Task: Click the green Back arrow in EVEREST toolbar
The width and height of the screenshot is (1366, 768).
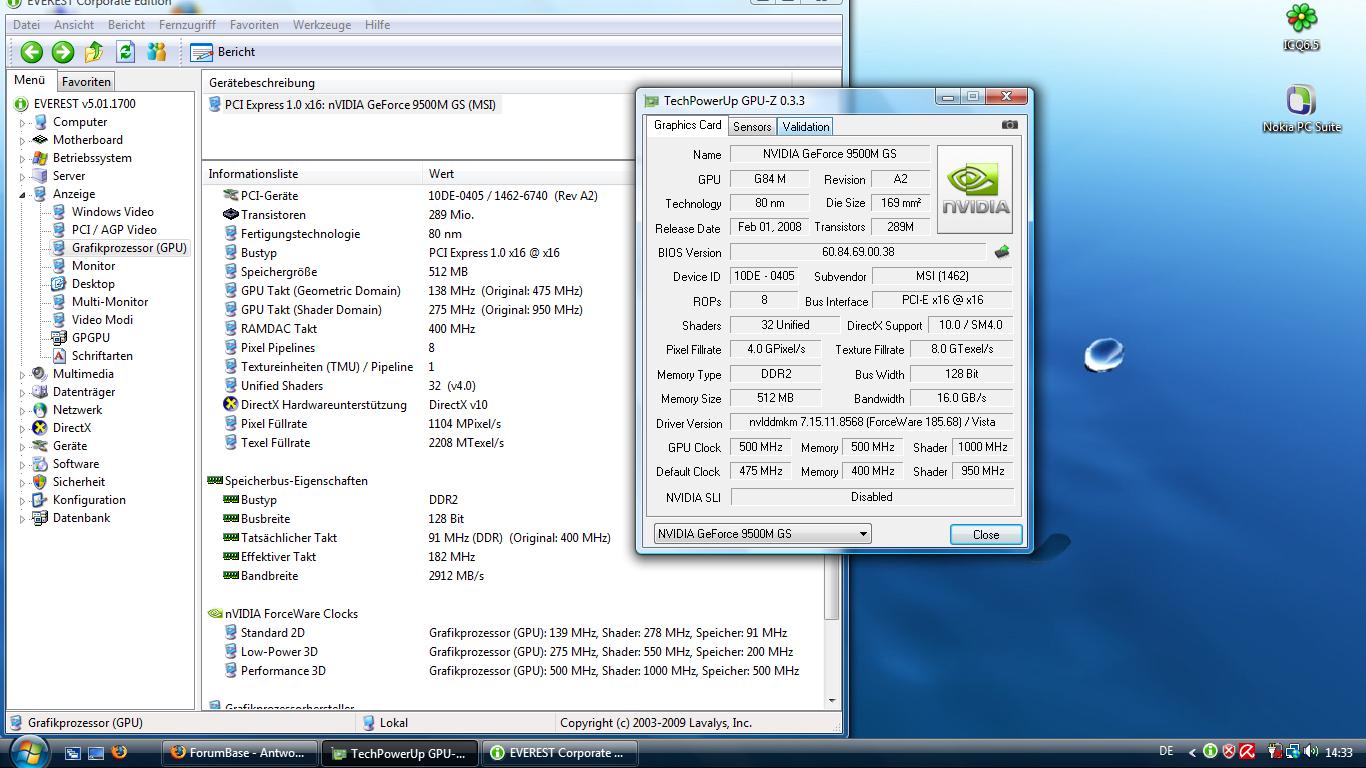Action: point(31,52)
